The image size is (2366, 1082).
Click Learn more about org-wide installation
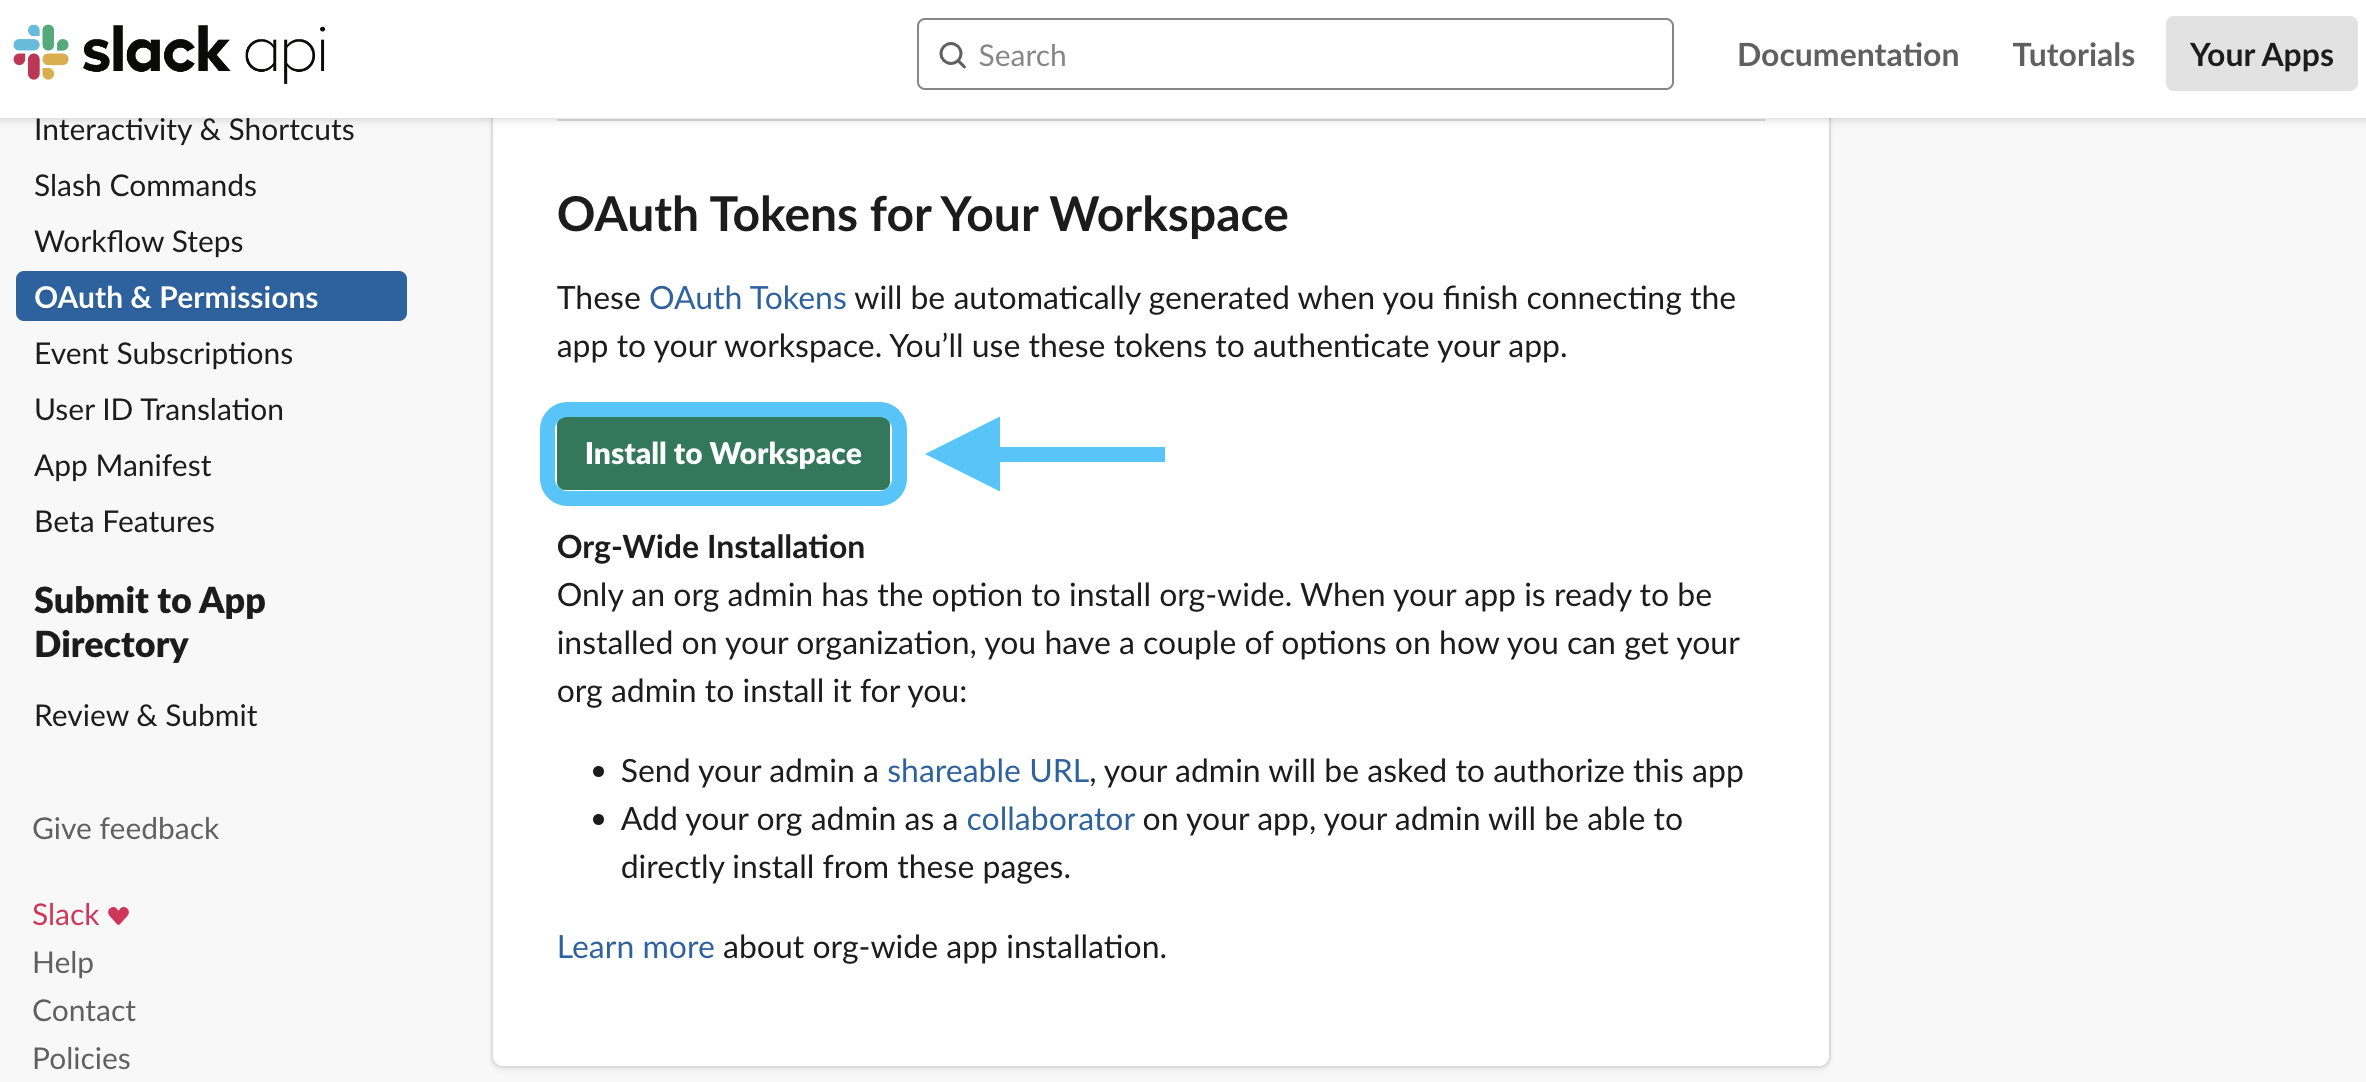635,947
